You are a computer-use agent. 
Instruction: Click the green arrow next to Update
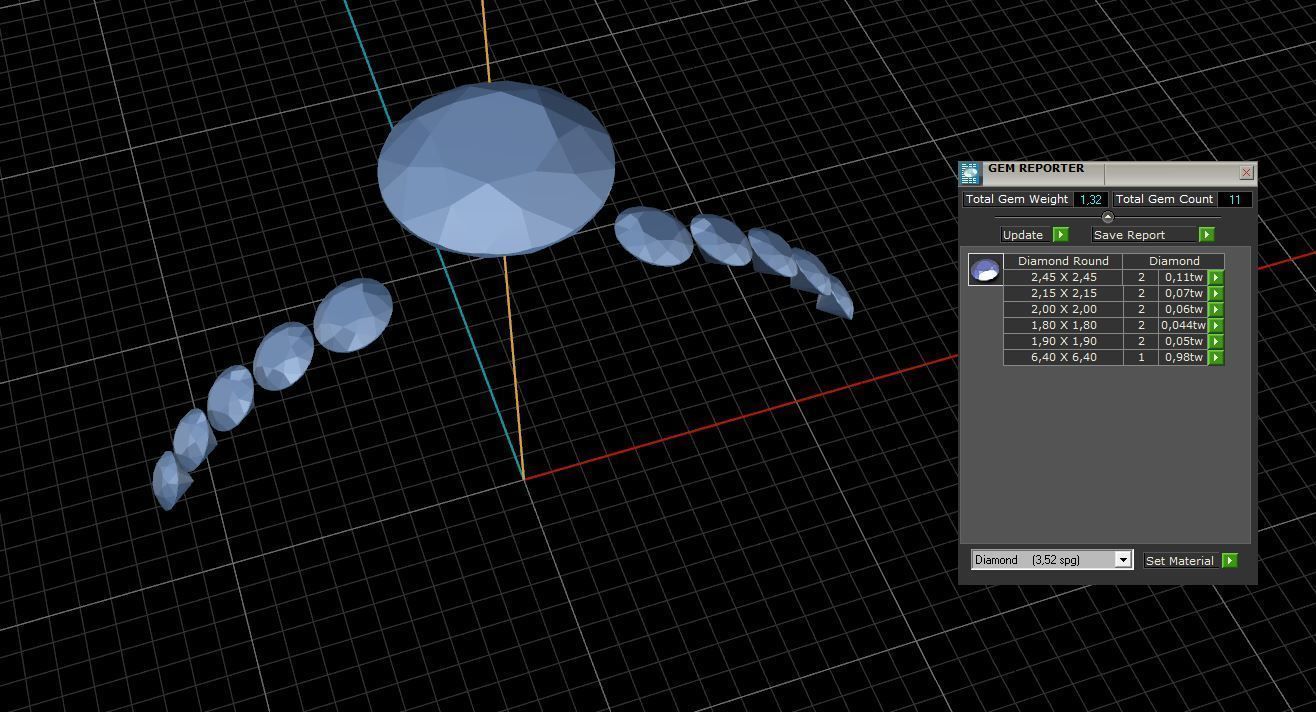coord(1061,235)
